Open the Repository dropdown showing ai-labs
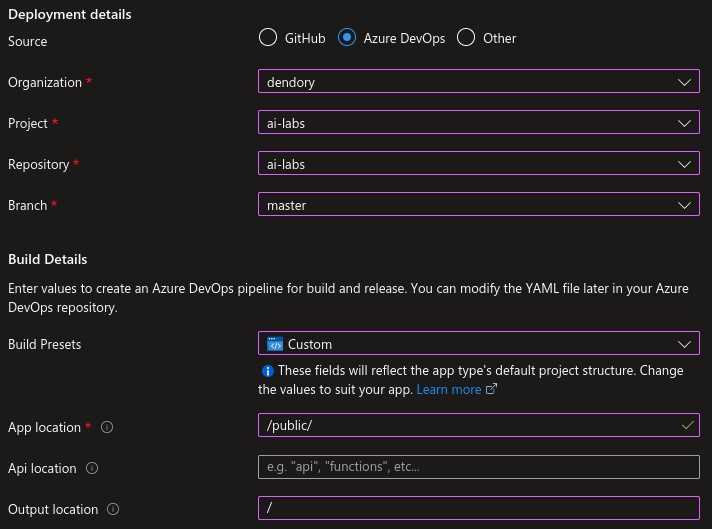Viewport: 712px width, 529px height. click(x=479, y=163)
